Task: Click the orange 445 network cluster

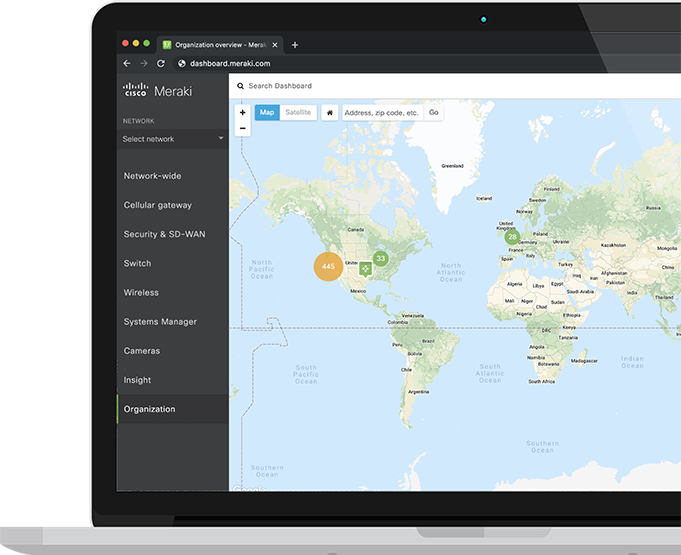Action: click(328, 266)
